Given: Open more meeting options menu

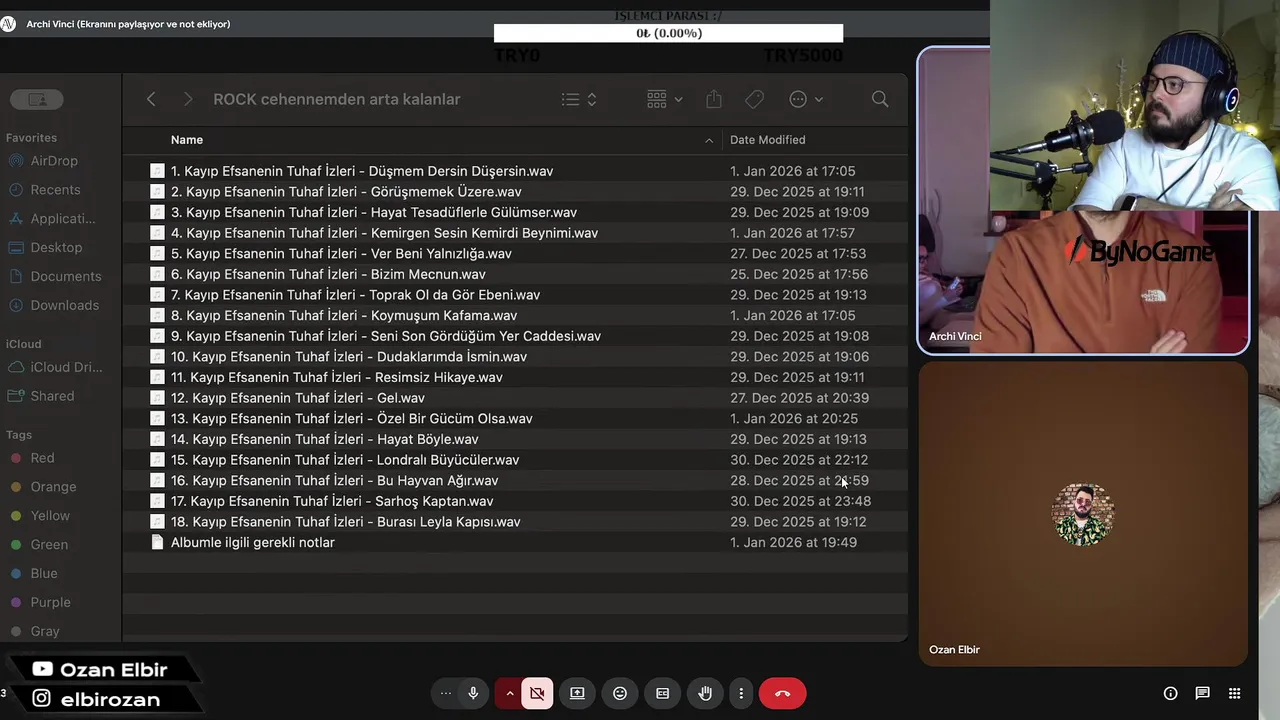Looking at the screenshot, I should [x=741, y=693].
